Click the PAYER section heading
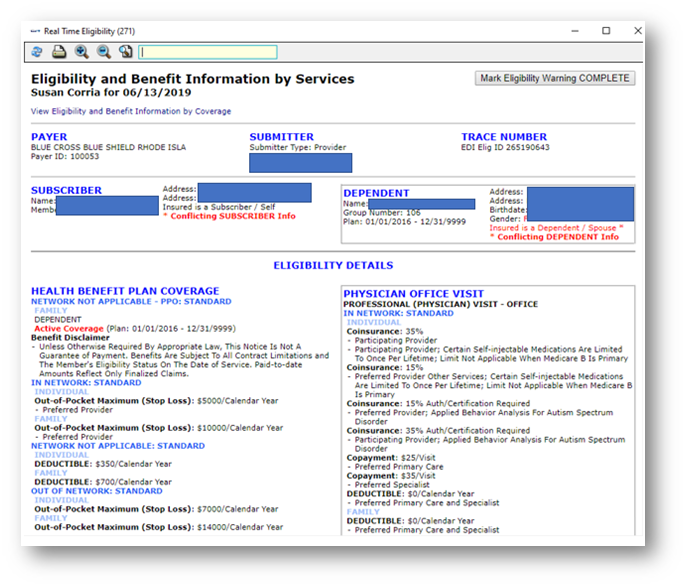Image resolution: width=687 pixels, height=588 pixels. 49,137
